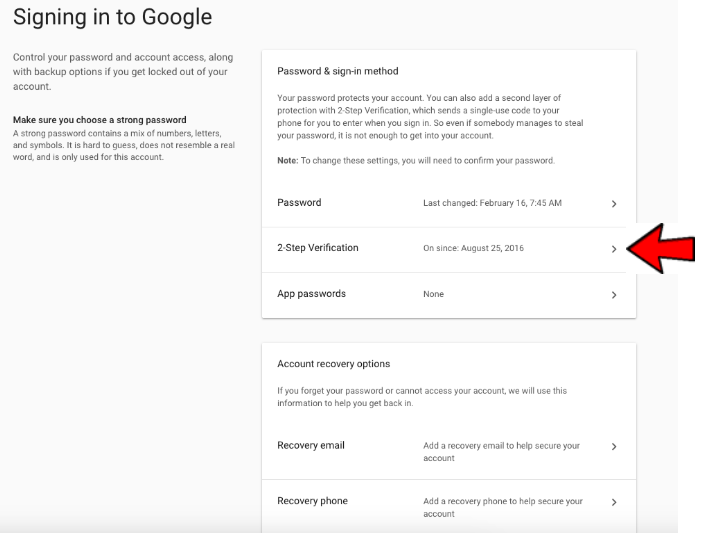The image size is (705, 533).
Task: Open the 2-Step Verification setting
Action: [449, 250]
